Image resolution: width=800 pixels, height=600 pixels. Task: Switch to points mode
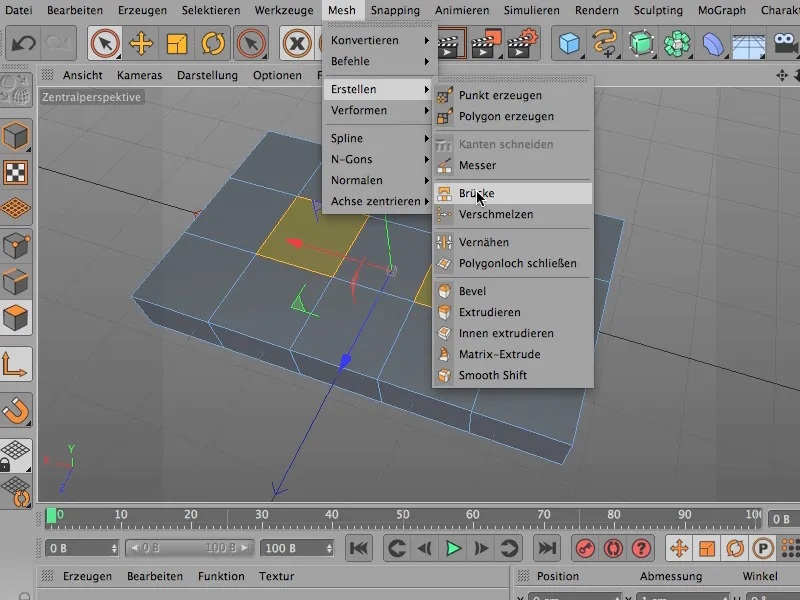click(16, 246)
